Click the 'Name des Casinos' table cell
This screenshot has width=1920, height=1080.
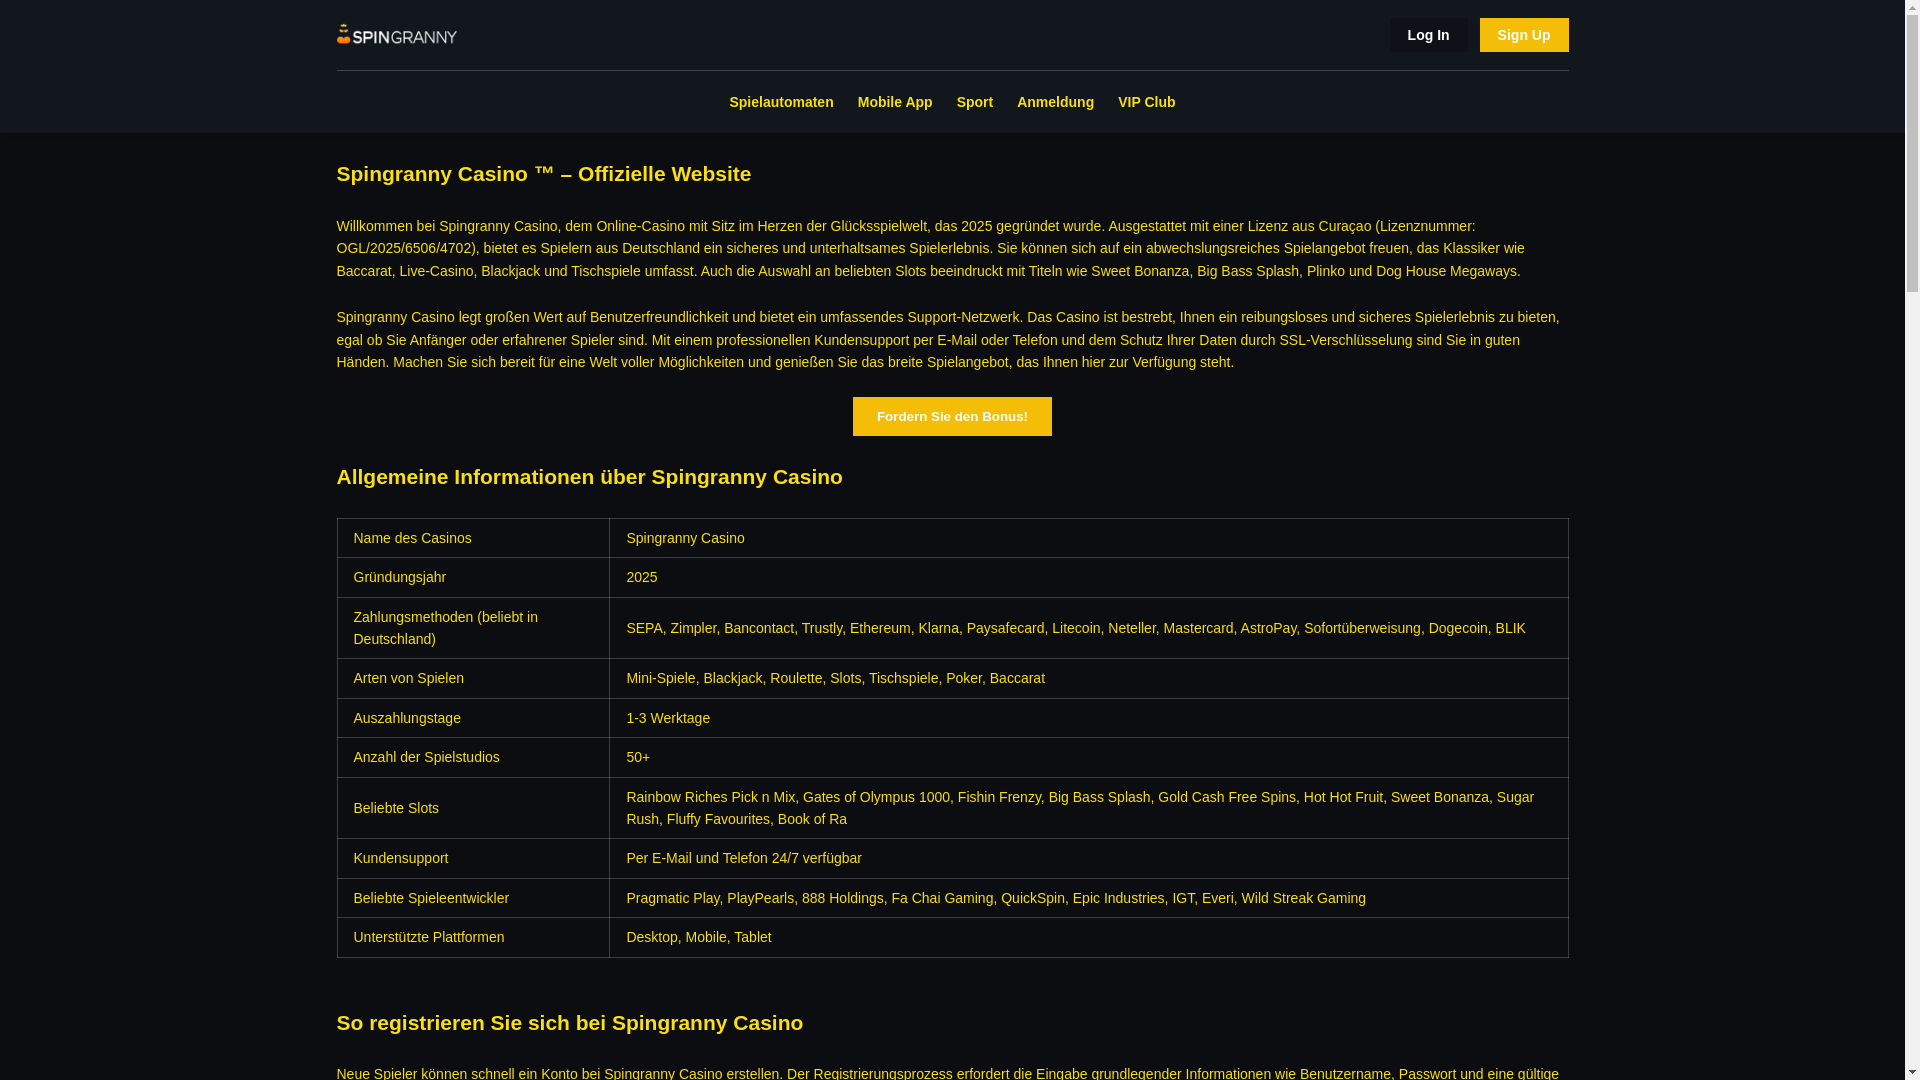pyautogui.click(x=473, y=538)
